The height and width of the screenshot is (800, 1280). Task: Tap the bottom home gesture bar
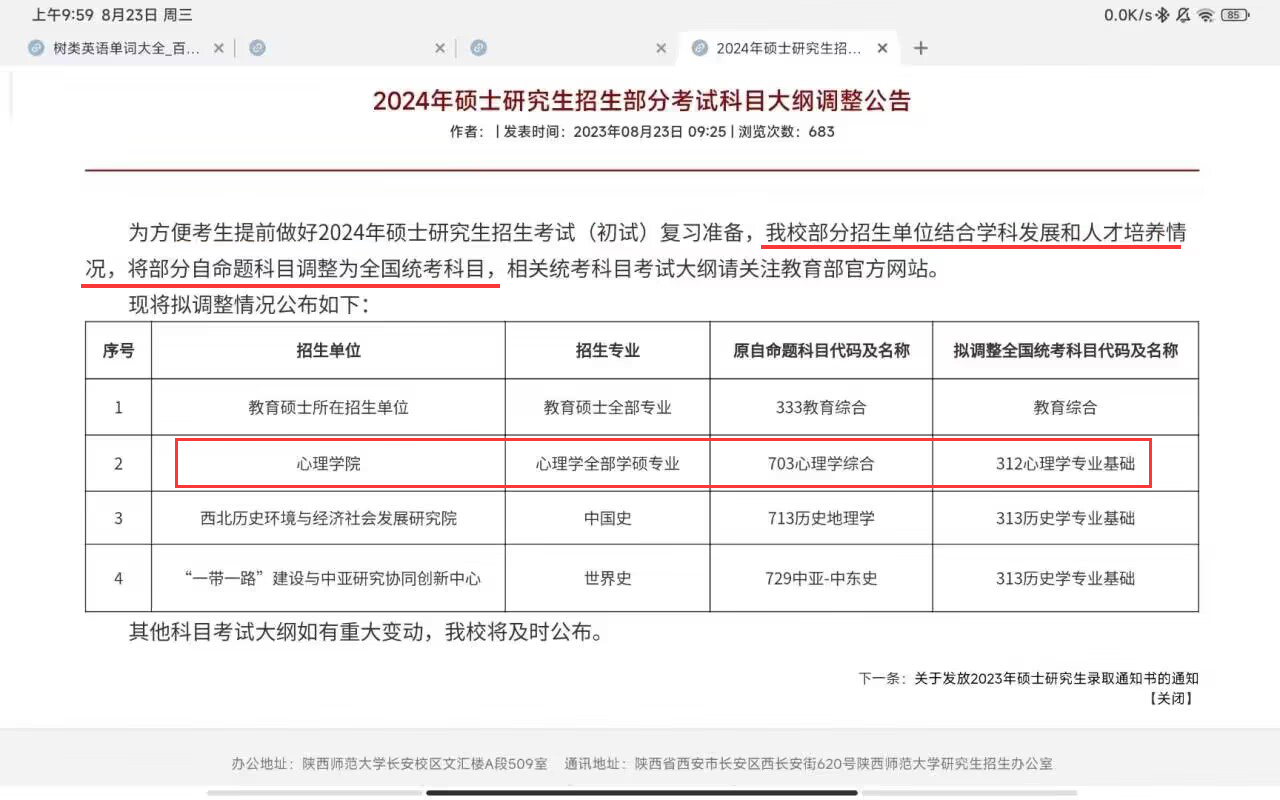[x=641, y=793]
